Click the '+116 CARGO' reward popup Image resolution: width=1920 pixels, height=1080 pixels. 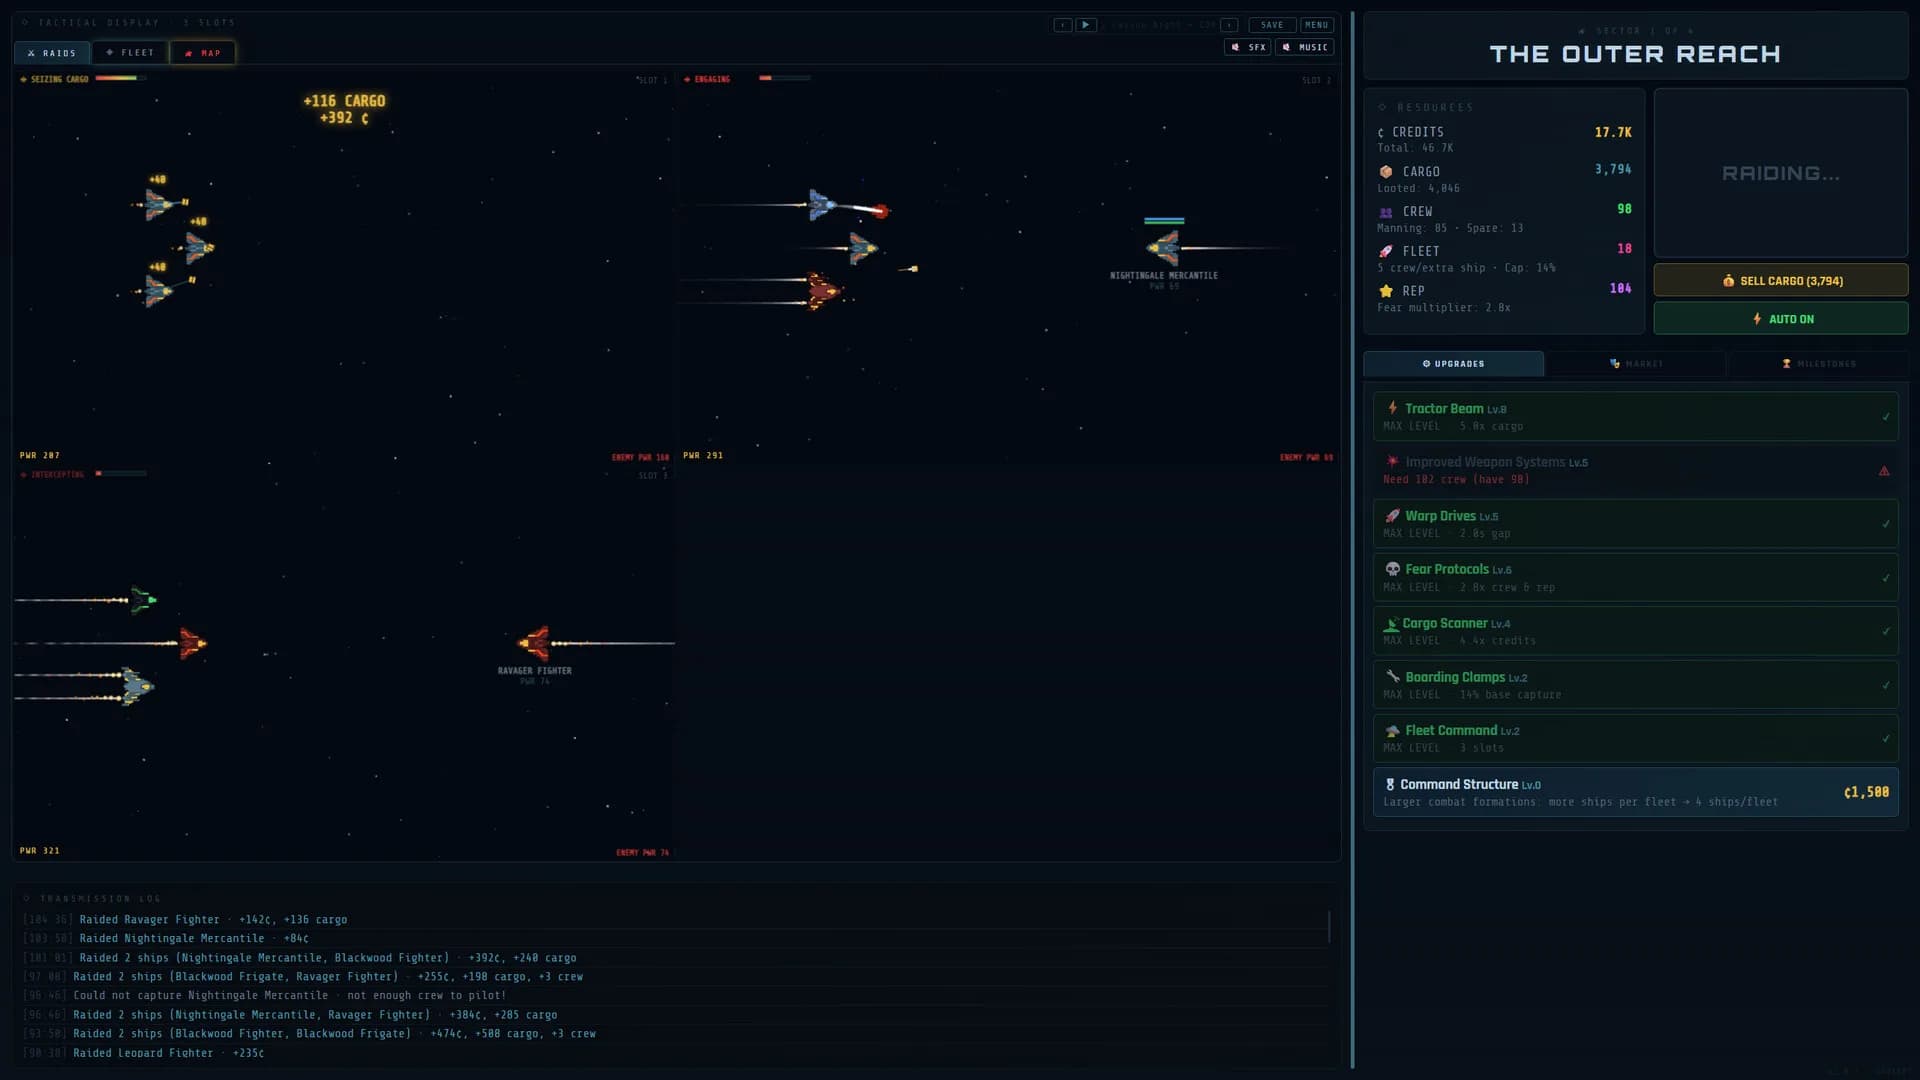344,101
